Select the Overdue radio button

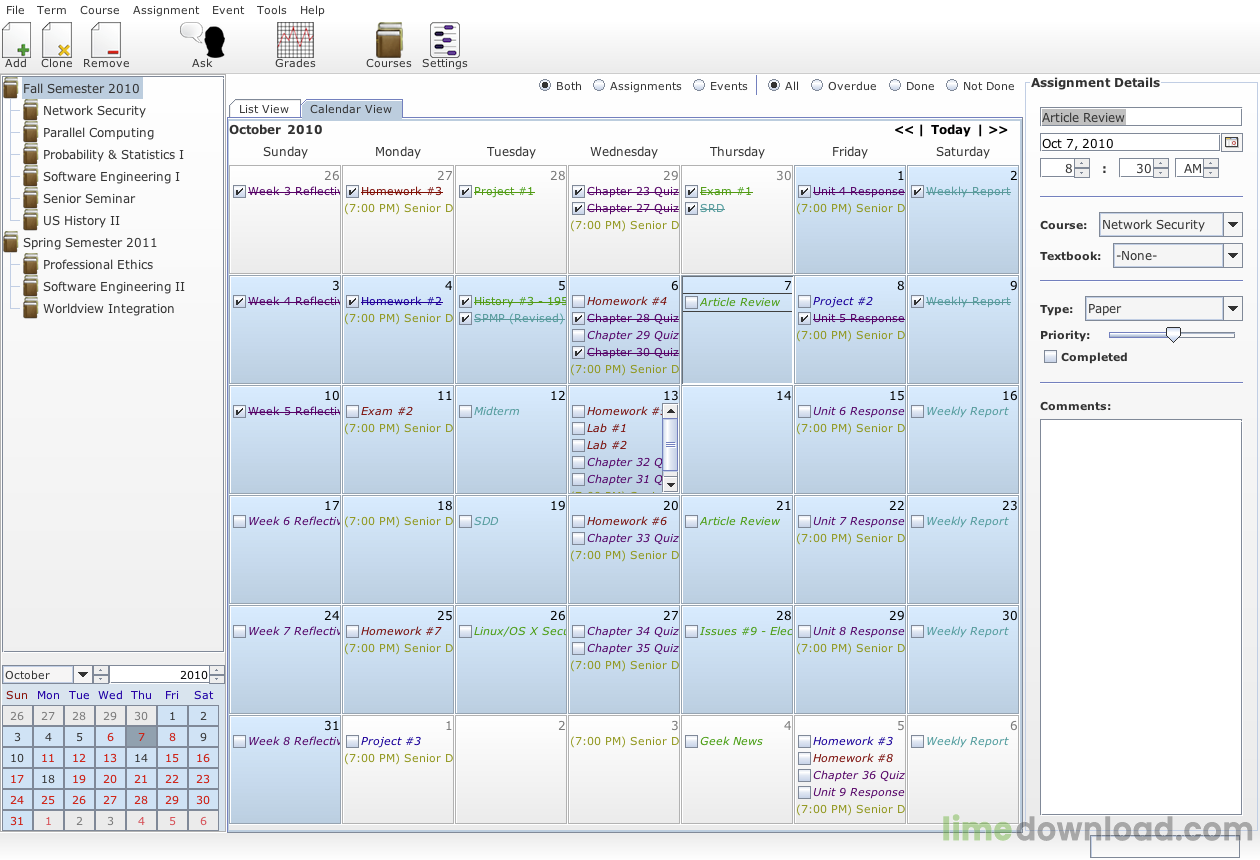(x=817, y=86)
